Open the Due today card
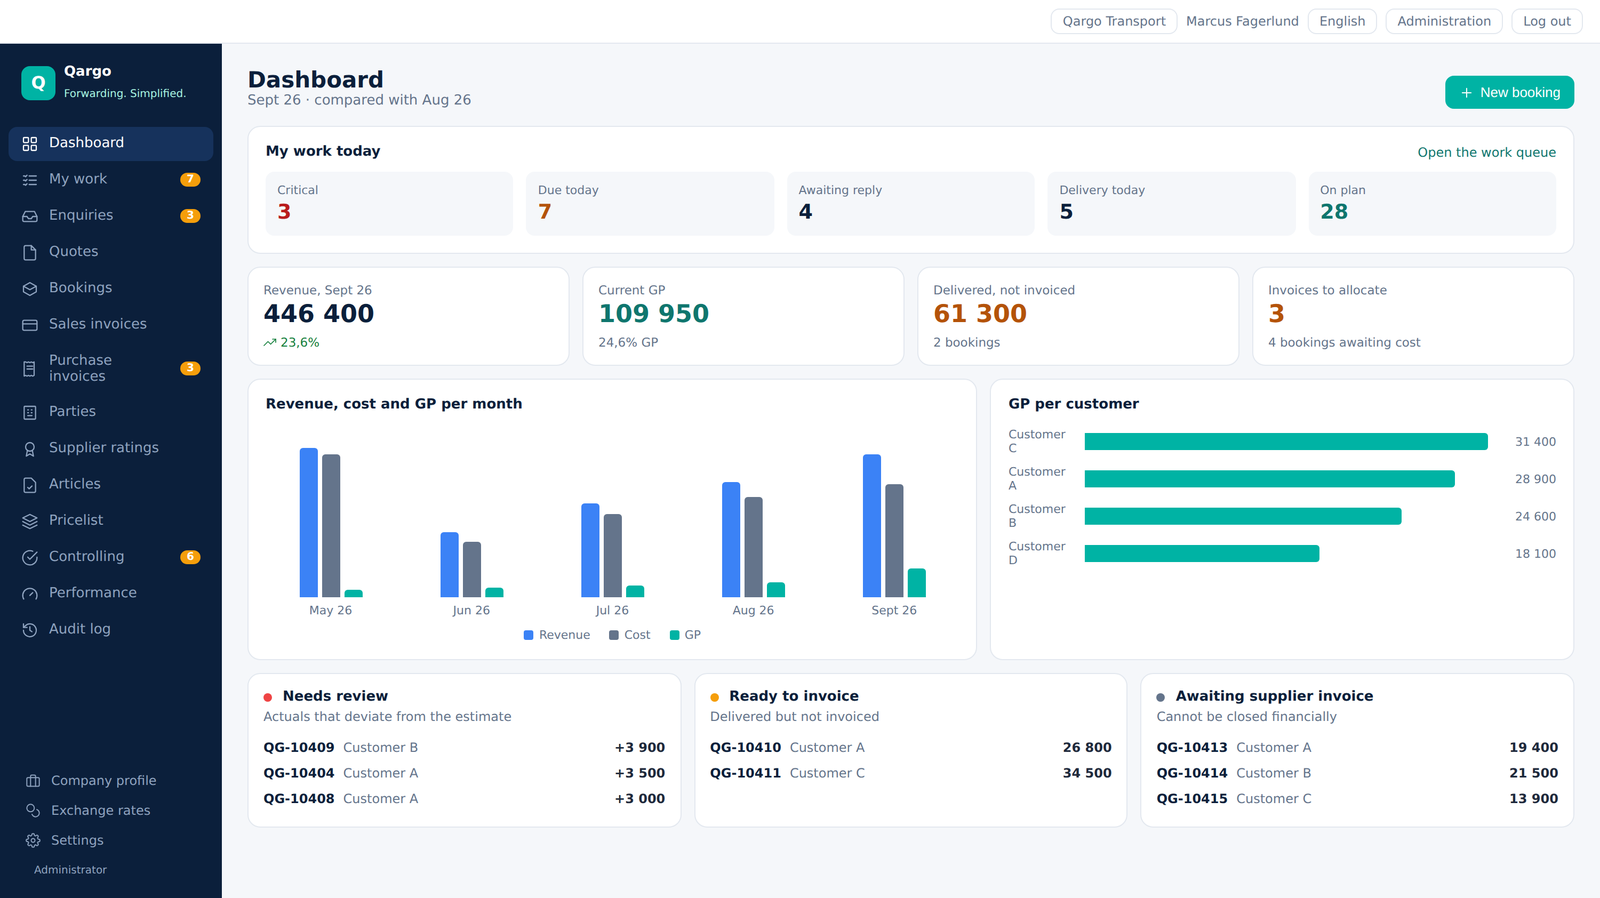 pos(650,204)
